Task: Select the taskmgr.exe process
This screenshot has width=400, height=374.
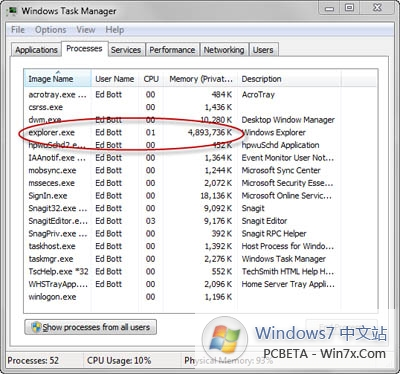Action: (200, 259)
